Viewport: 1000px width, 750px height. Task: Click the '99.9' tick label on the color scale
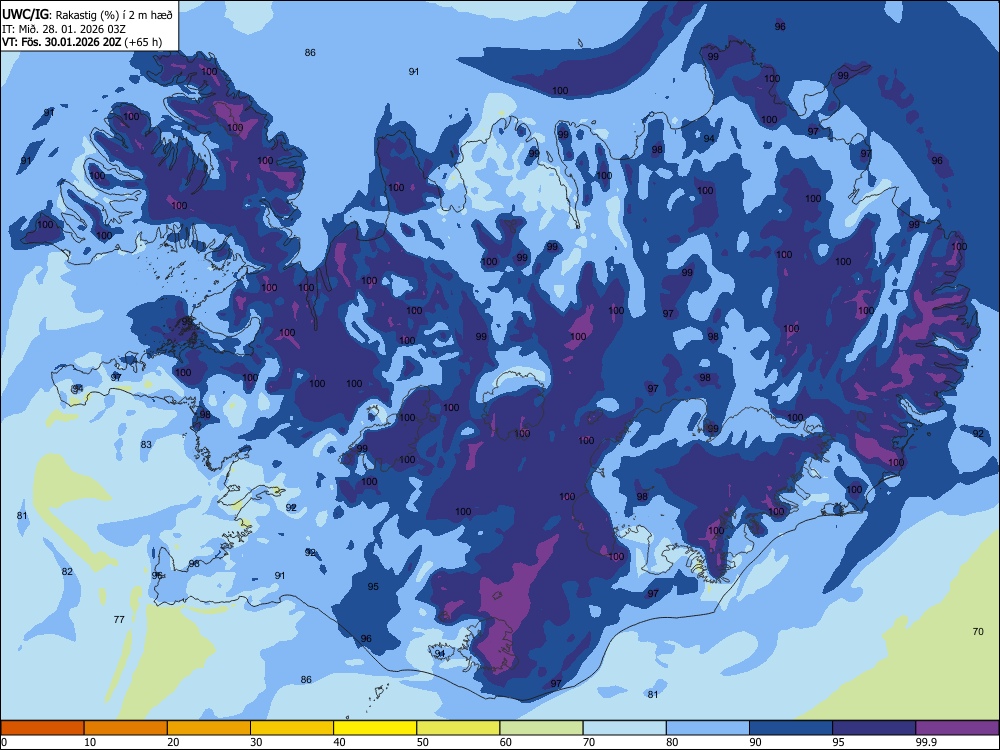click(926, 742)
